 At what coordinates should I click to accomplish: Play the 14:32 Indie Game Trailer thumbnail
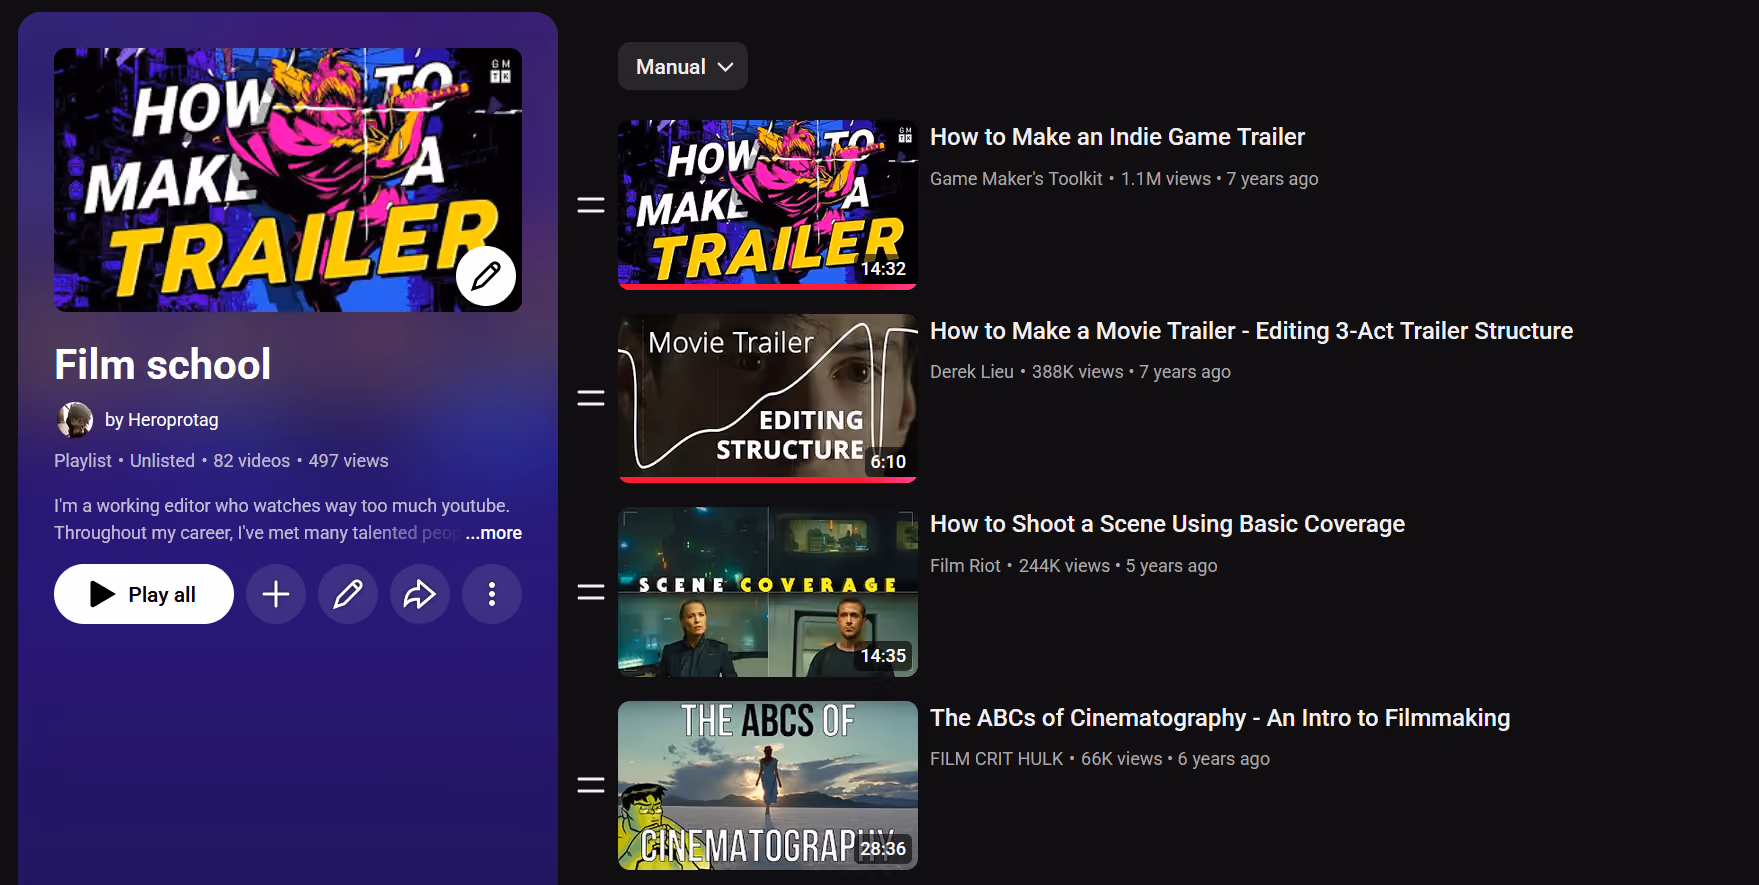point(768,205)
